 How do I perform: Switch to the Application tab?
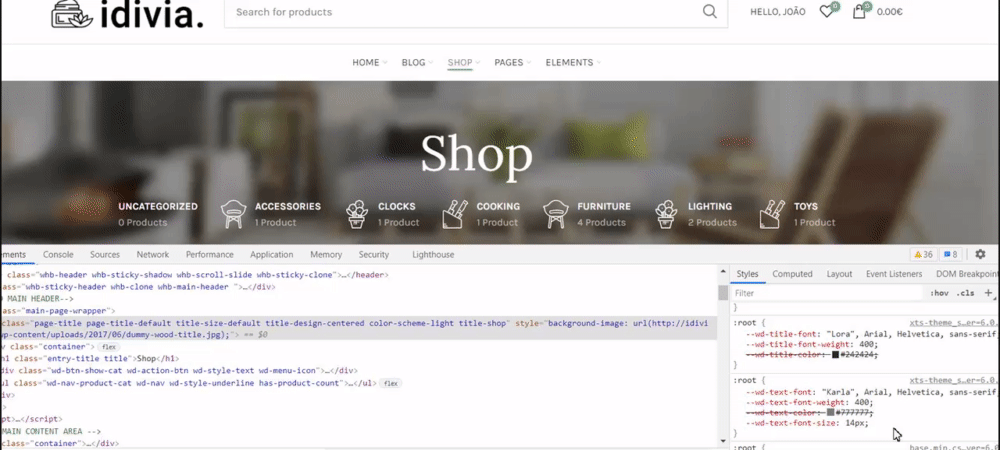(272, 254)
